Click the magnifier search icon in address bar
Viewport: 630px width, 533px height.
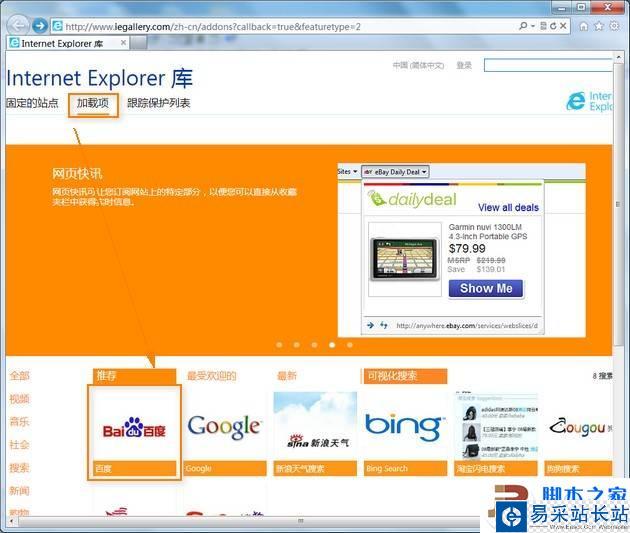(x=523, y=26)
